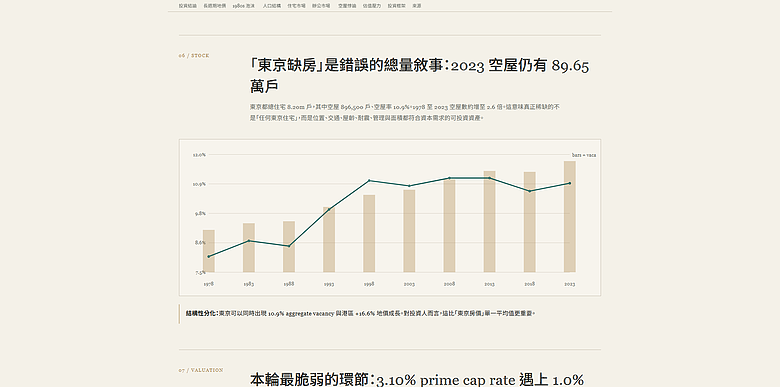The height and width of the screenshot is (387, 780).
Task: Select the 2018 bar in the chart
Action: tap(530, 222)
